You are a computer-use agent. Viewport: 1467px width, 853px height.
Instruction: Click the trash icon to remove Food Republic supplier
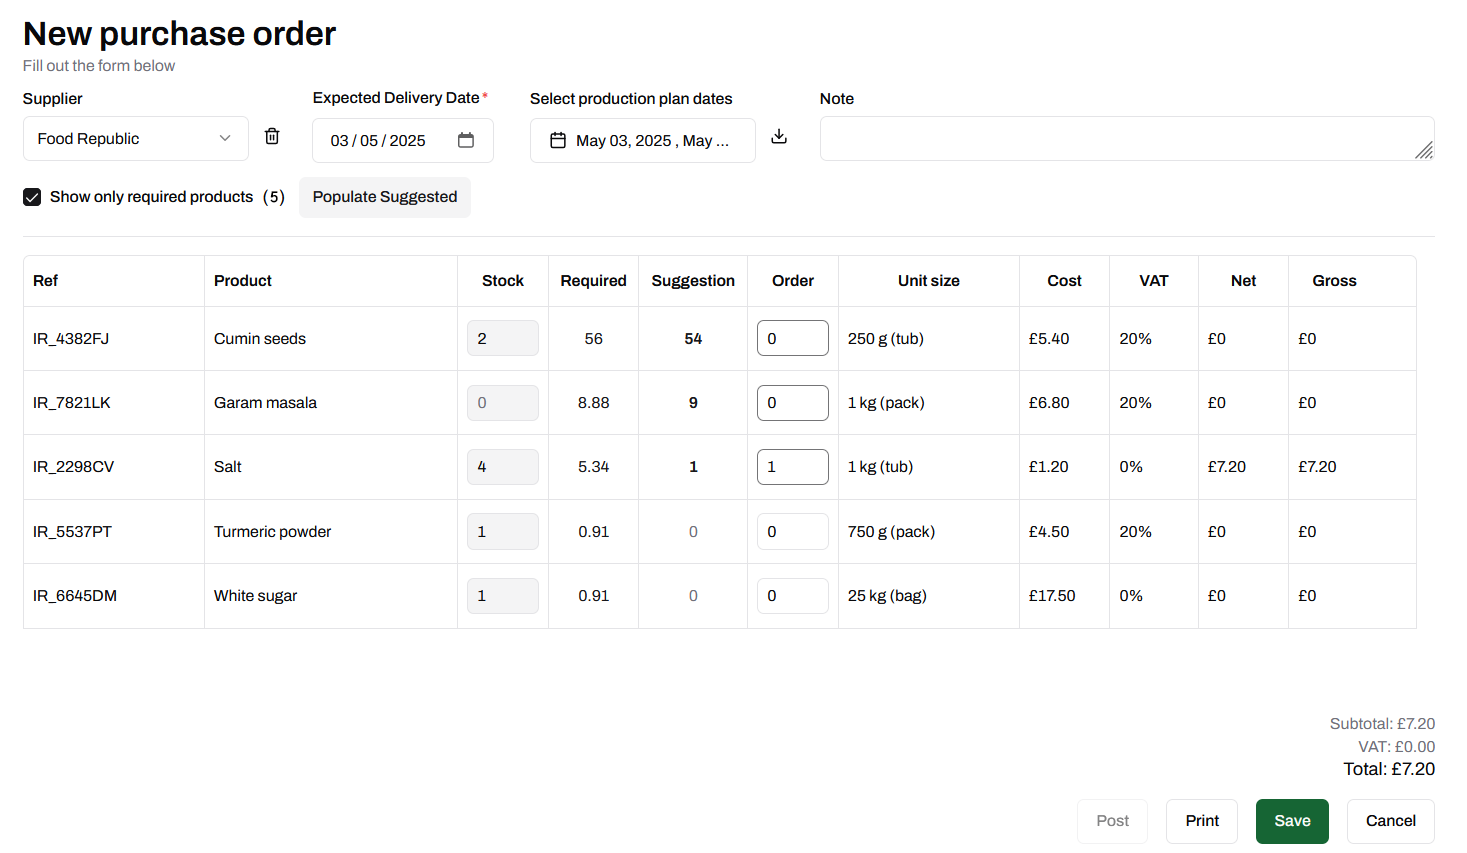(x=271, y=136)
